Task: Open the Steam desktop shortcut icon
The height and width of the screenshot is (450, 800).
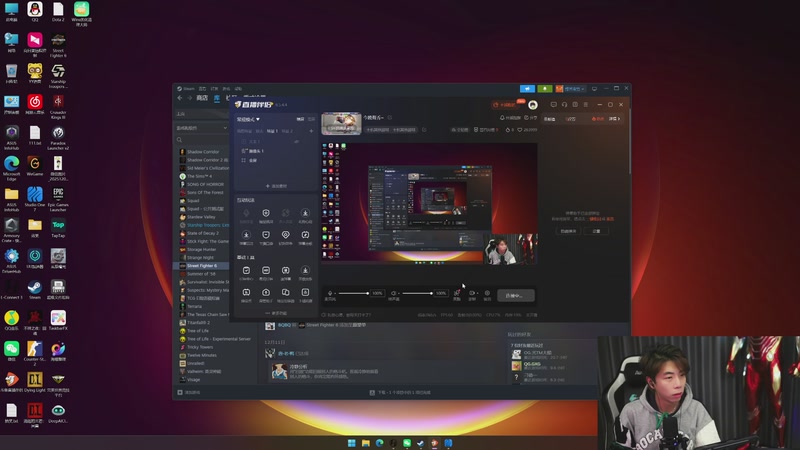Action: tap(35, 289)
